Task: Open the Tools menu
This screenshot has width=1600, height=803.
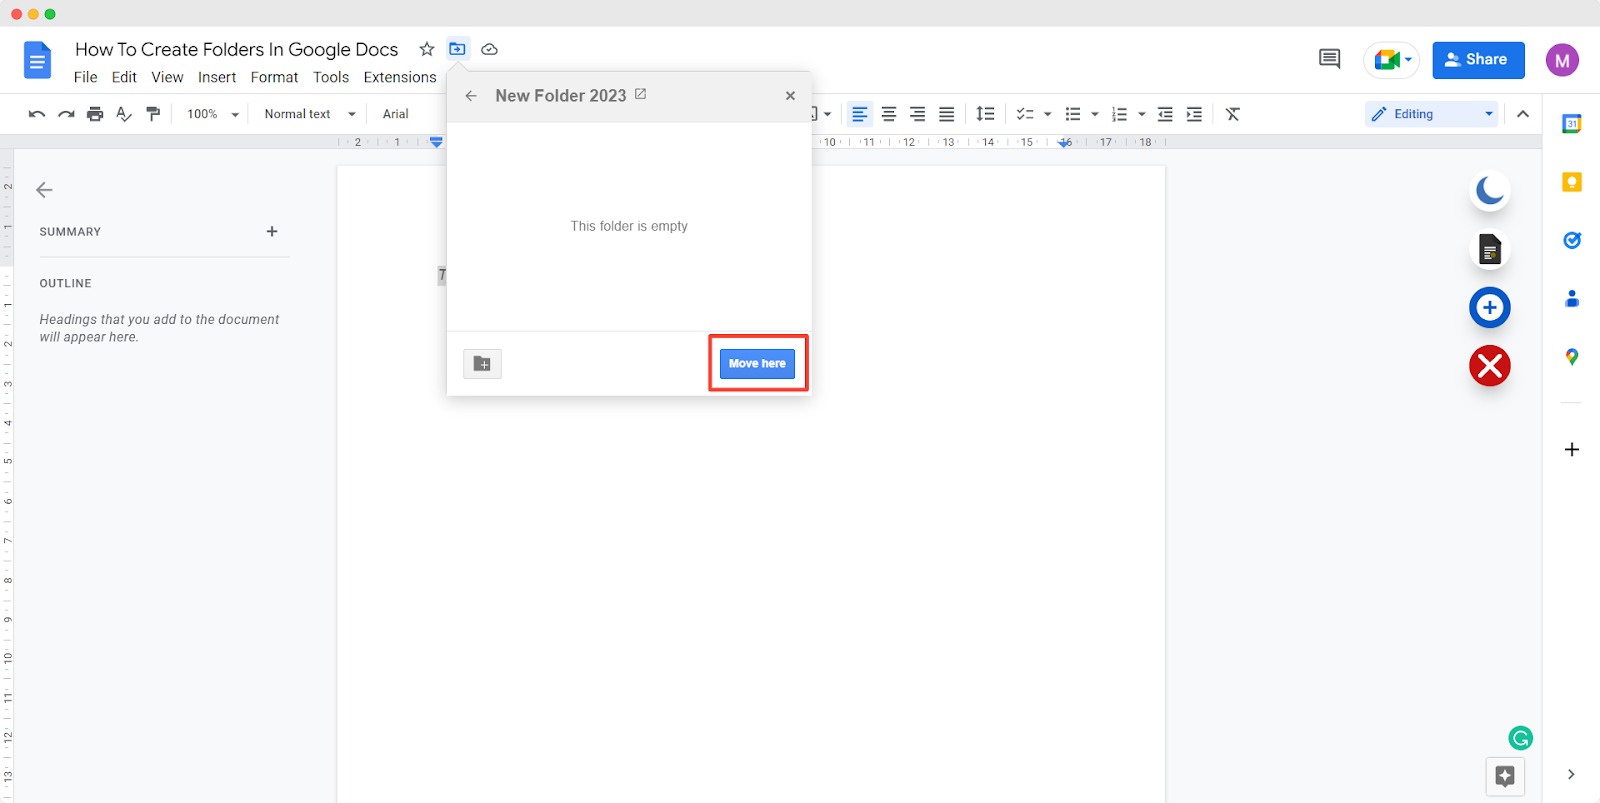Action: 331,77
